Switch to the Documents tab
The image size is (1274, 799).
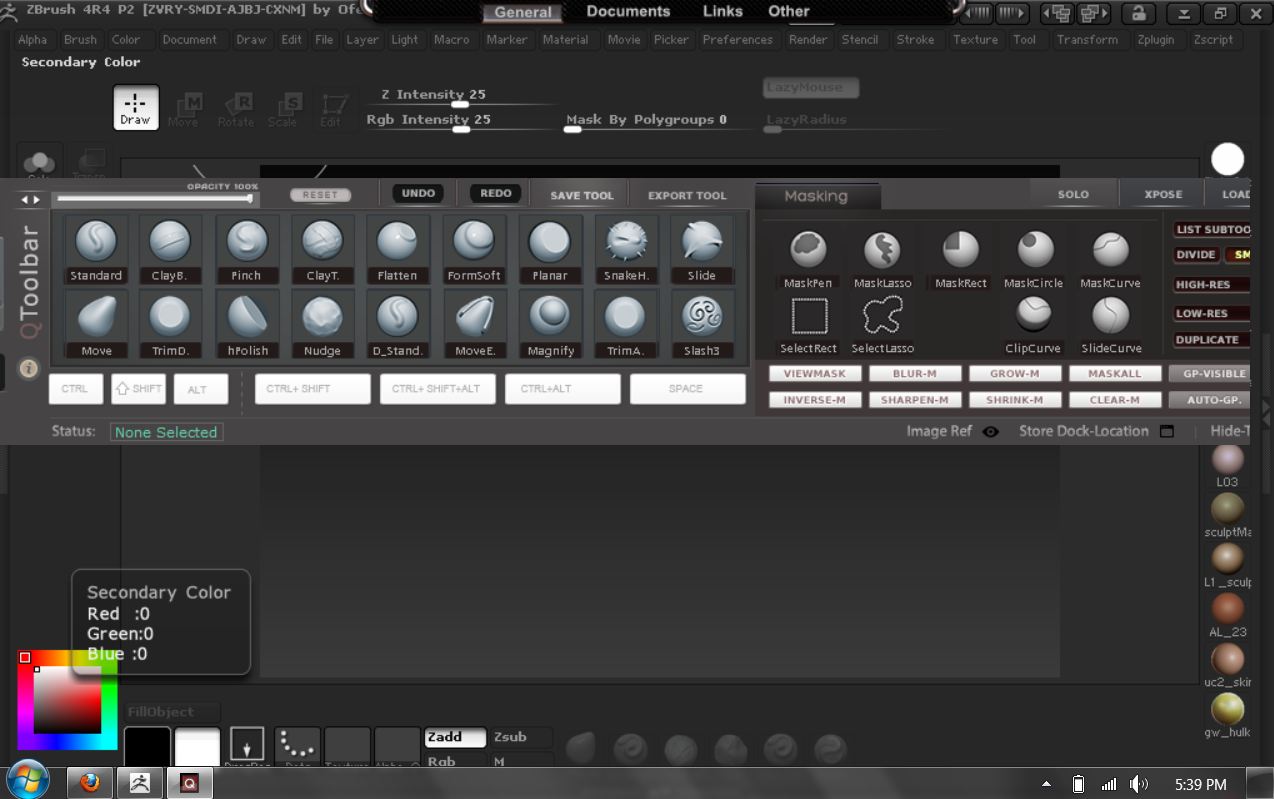coord(628,12)
